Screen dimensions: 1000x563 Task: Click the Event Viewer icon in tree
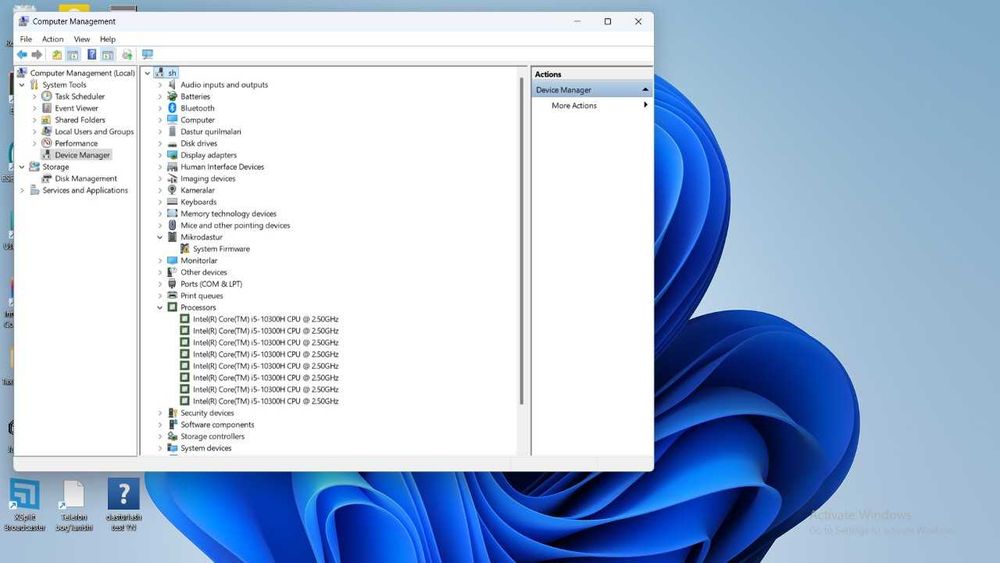point(47,108)
